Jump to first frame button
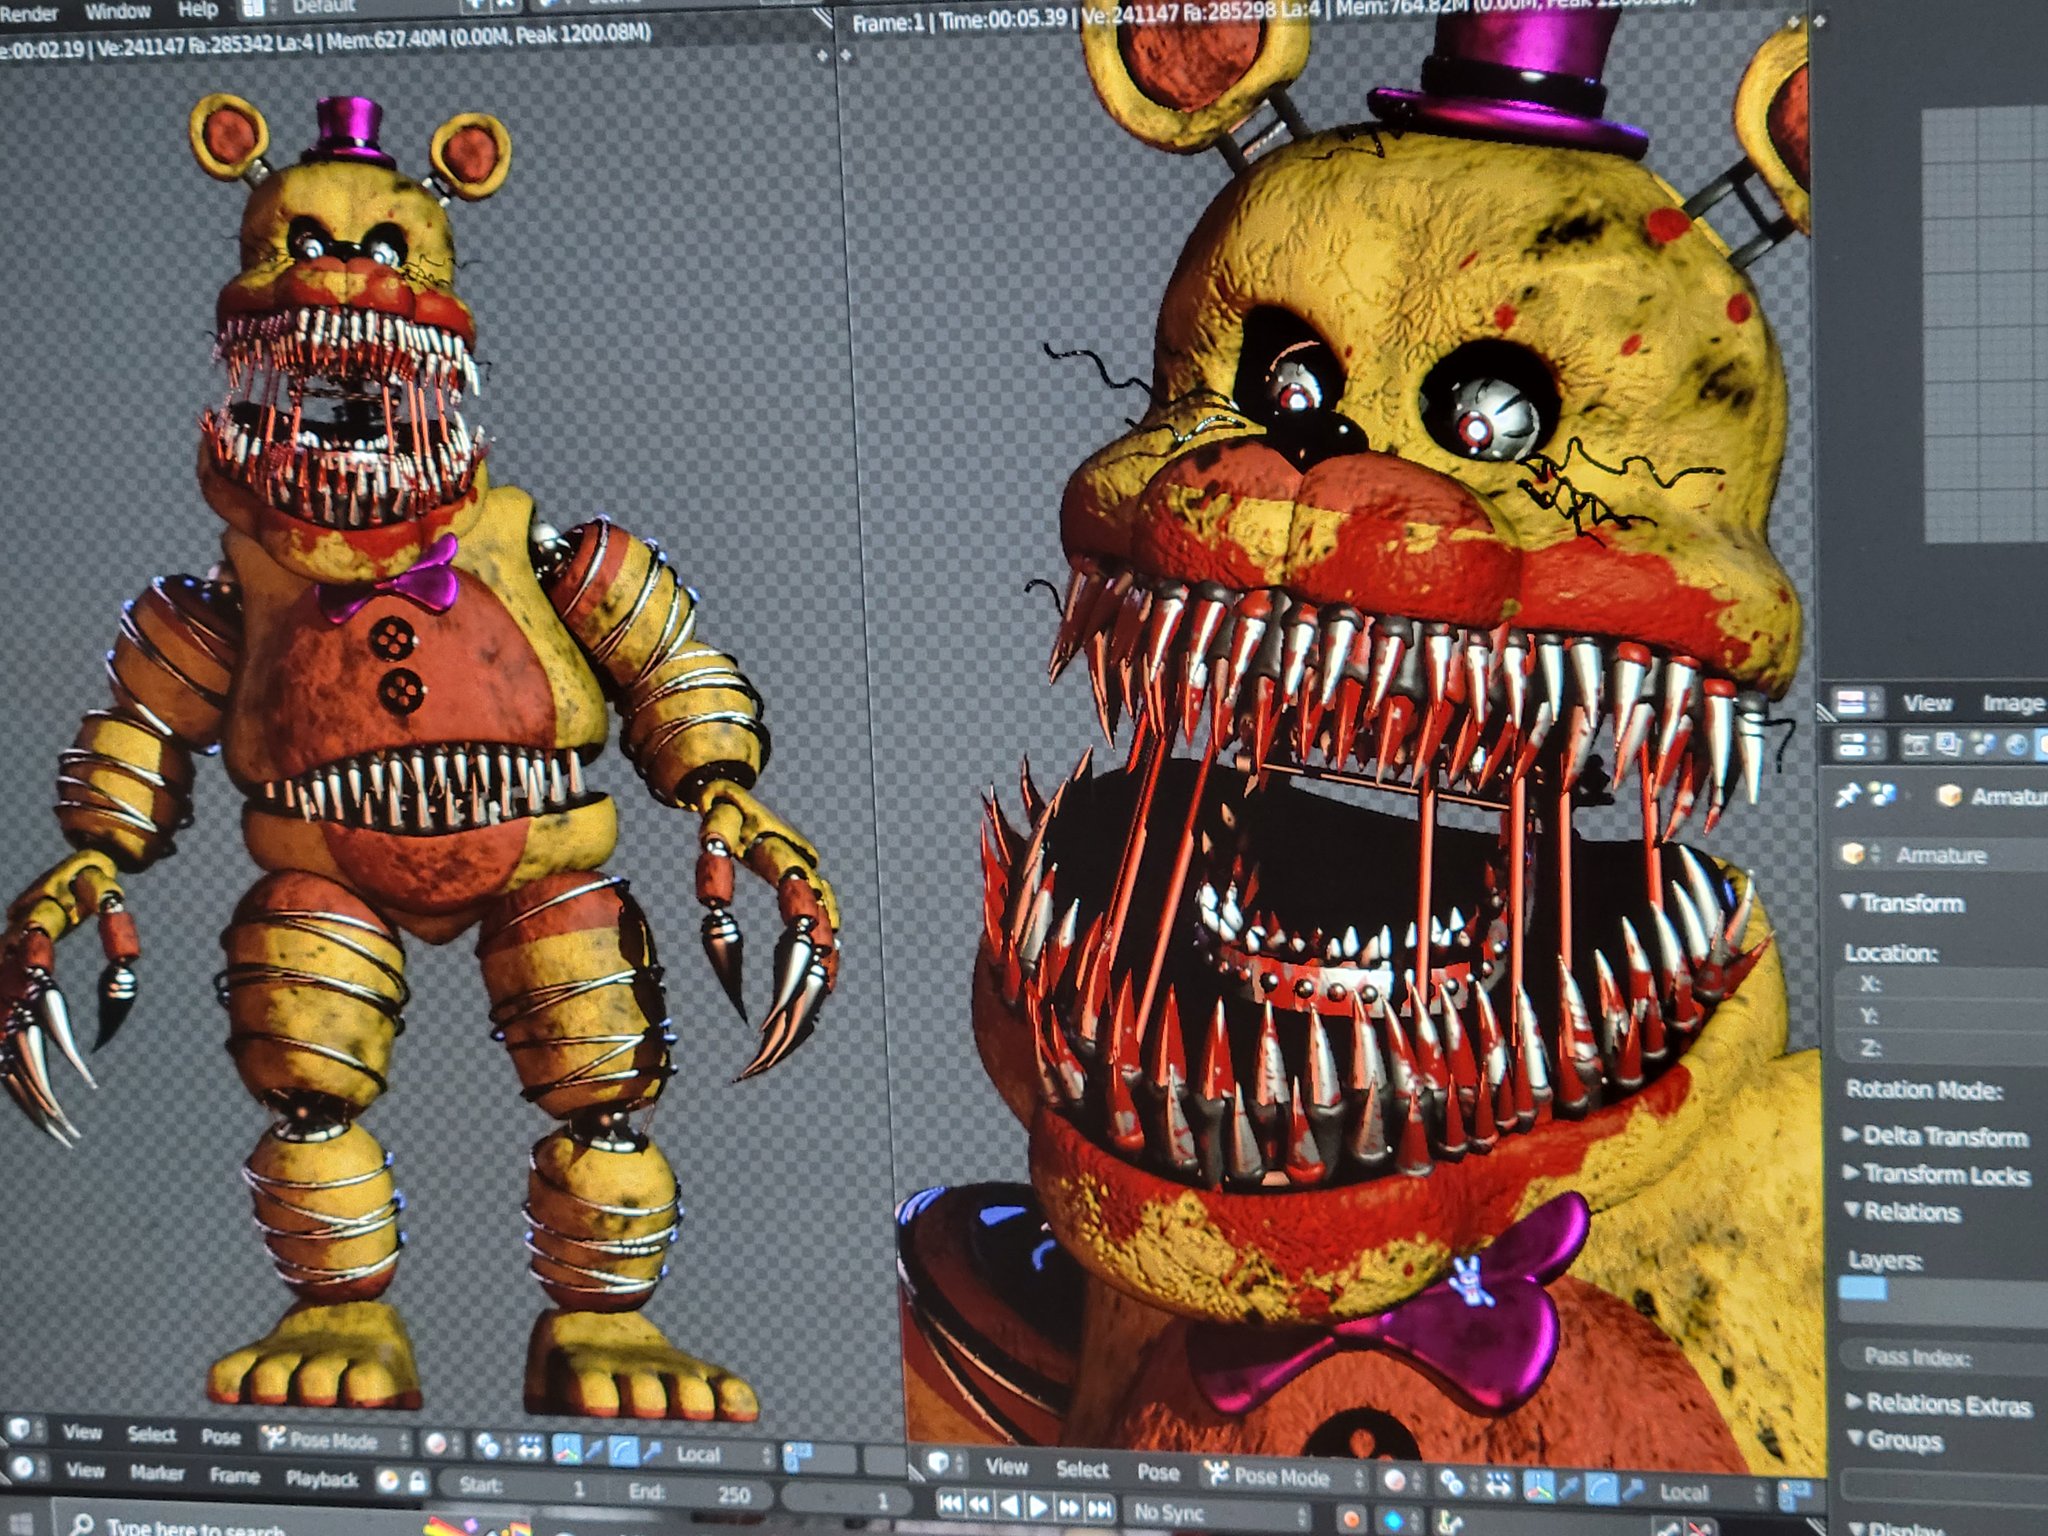This screenshot has height=1536, width=2048. click(951, 1503)
